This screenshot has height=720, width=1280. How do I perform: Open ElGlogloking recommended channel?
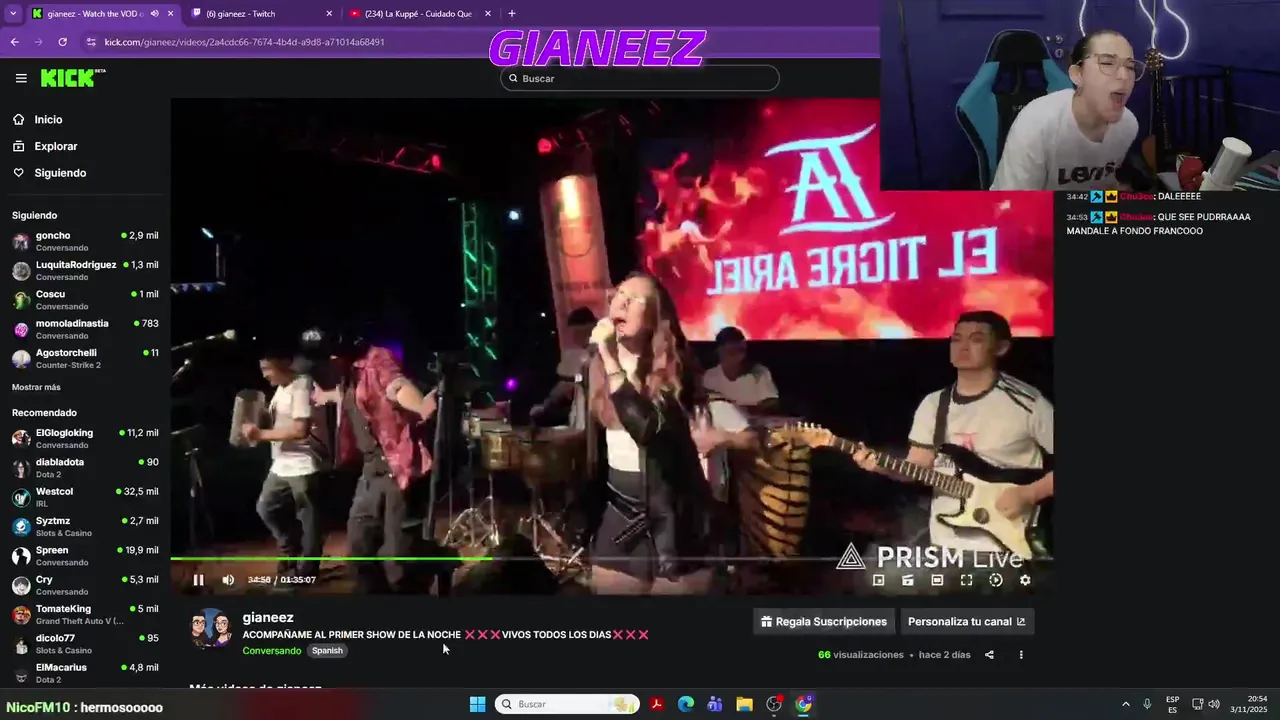coord(85,438)
